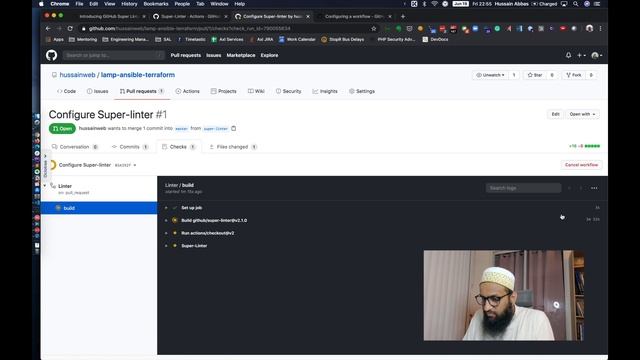The height and width of the screenshot is (360, 640).
Task: Open the Apple menu
Action: (x=41, y=4)
